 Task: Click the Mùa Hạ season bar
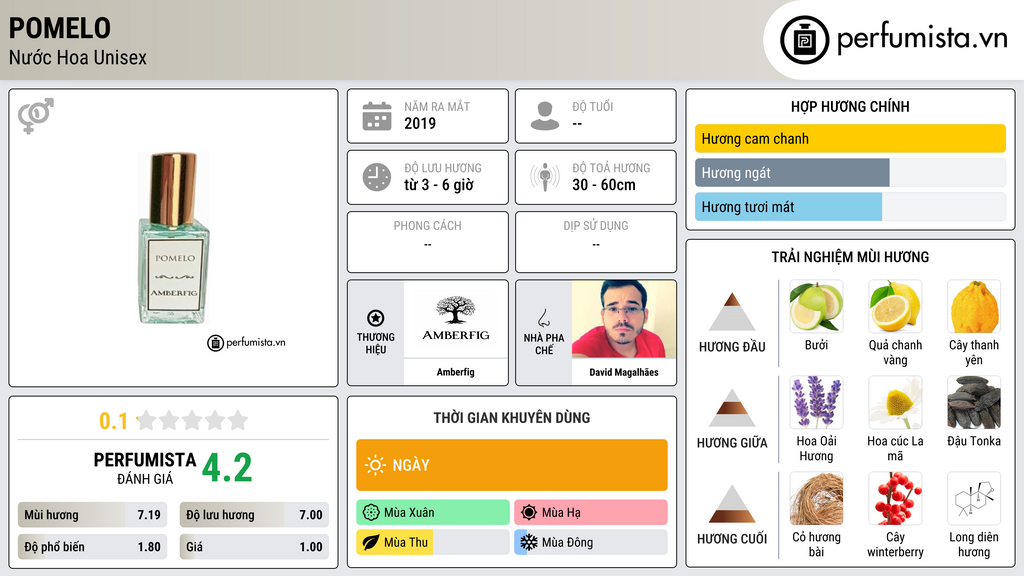[x=591, y=513]
